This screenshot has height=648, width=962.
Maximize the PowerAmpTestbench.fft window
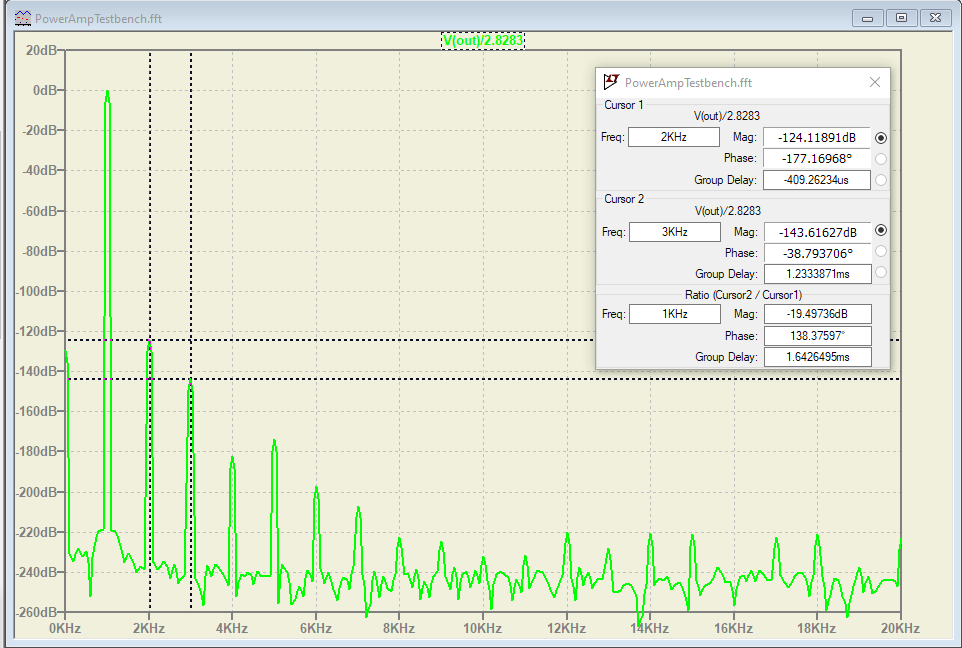tap(901, 18)
